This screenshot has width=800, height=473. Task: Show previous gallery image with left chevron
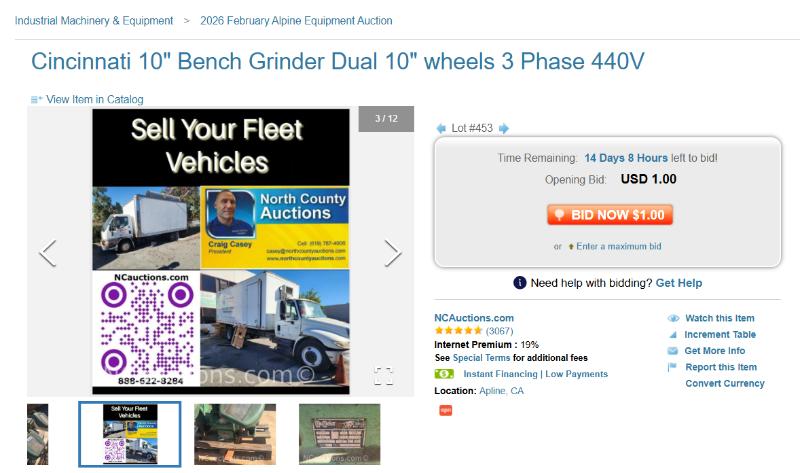[x=48, y=254]
